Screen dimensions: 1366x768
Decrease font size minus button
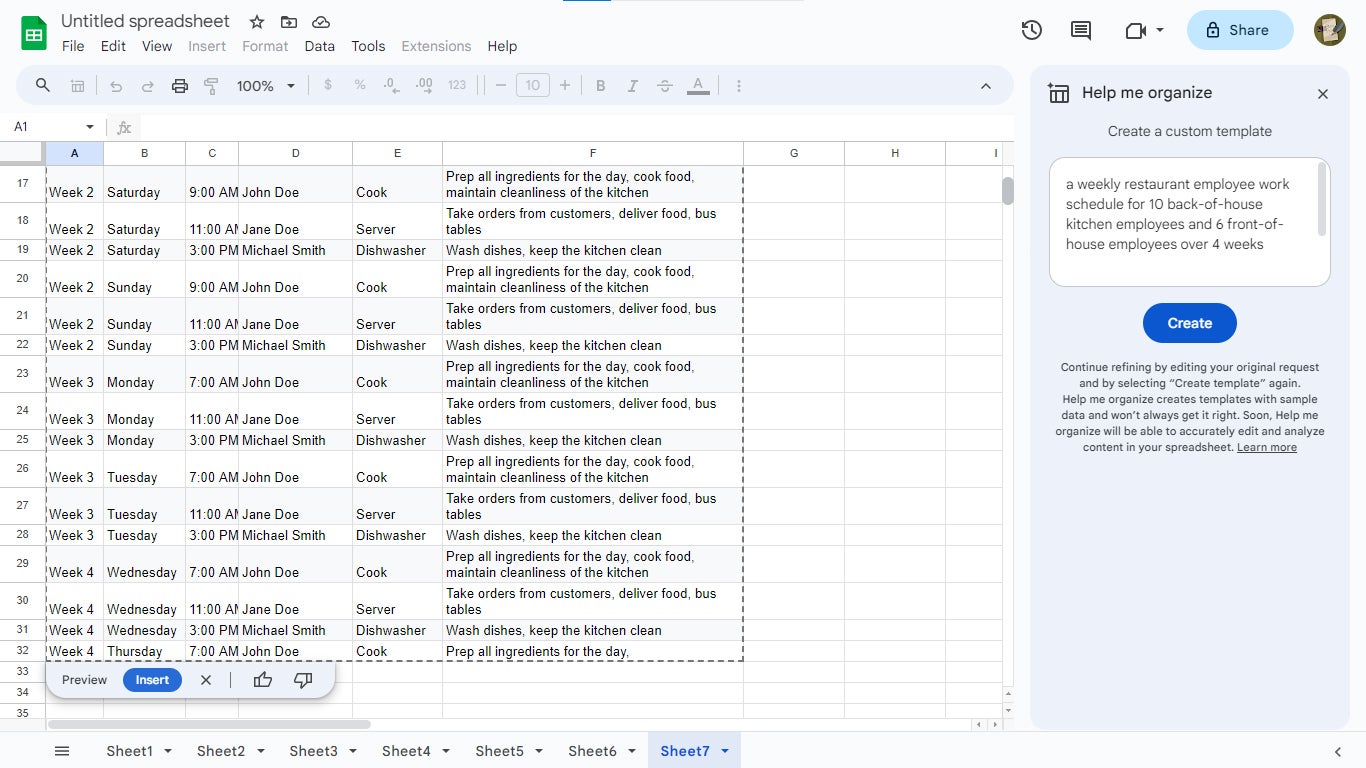click(501, 86)
